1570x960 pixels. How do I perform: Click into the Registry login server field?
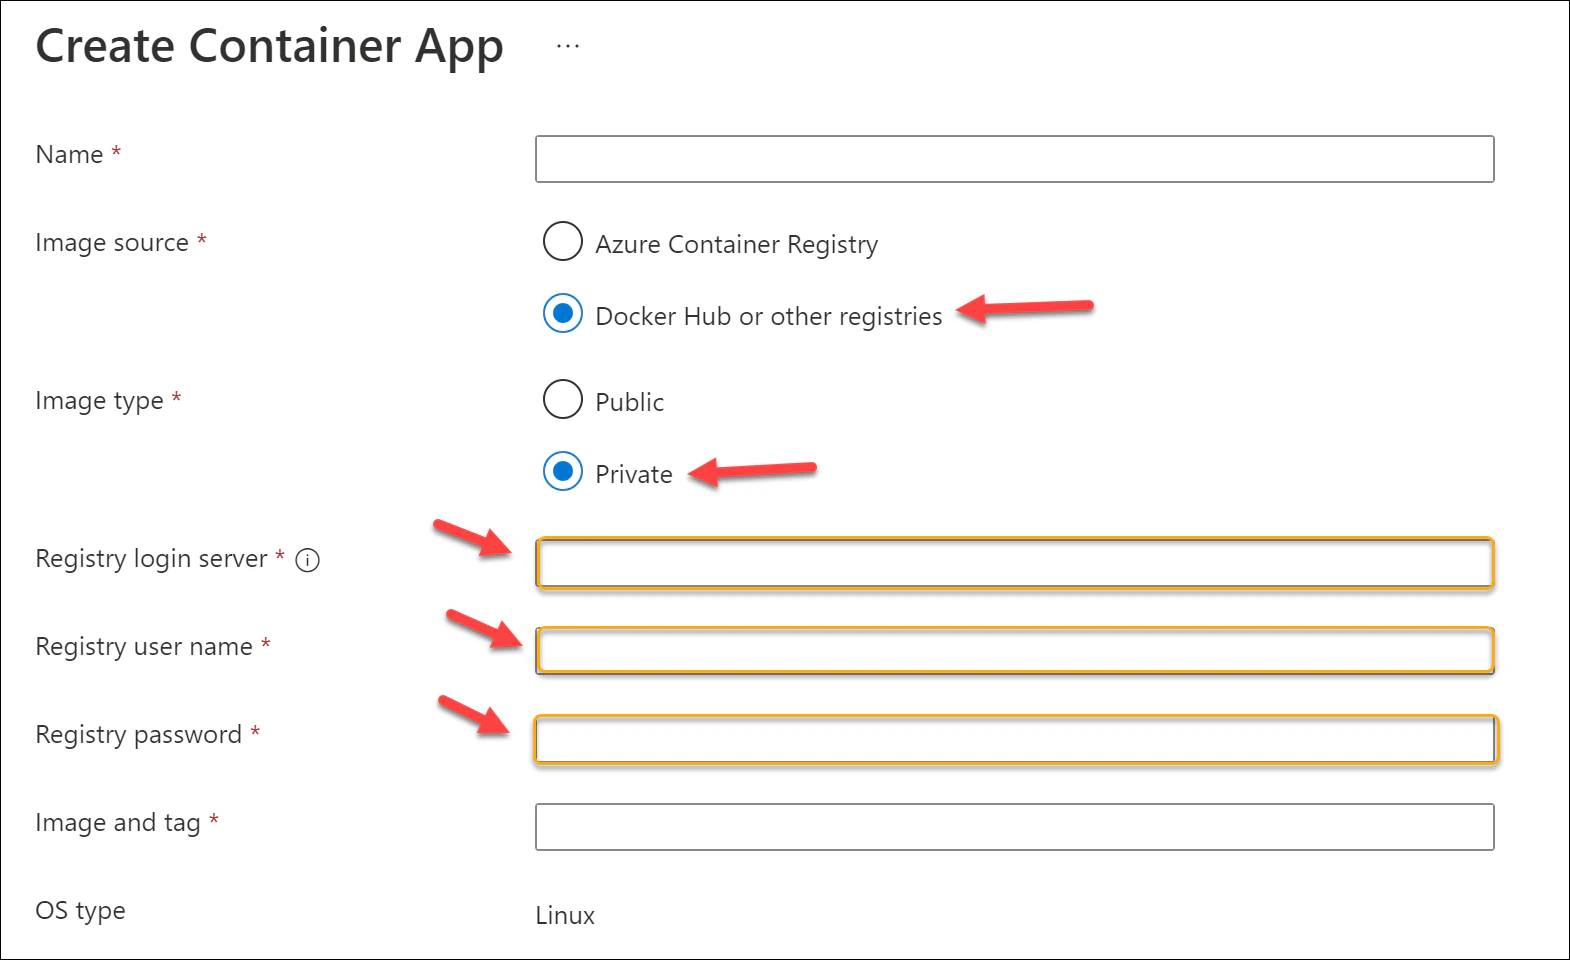[1014, 563]
